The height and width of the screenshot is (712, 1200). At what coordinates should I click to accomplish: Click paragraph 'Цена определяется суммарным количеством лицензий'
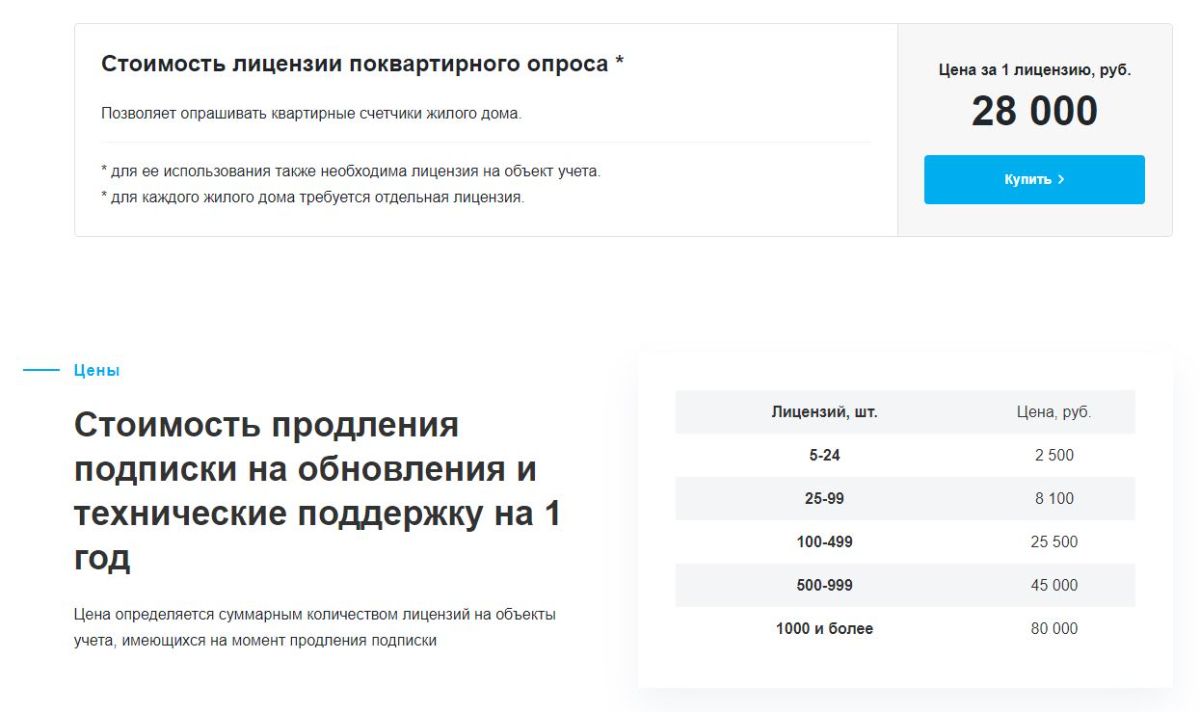315,627
